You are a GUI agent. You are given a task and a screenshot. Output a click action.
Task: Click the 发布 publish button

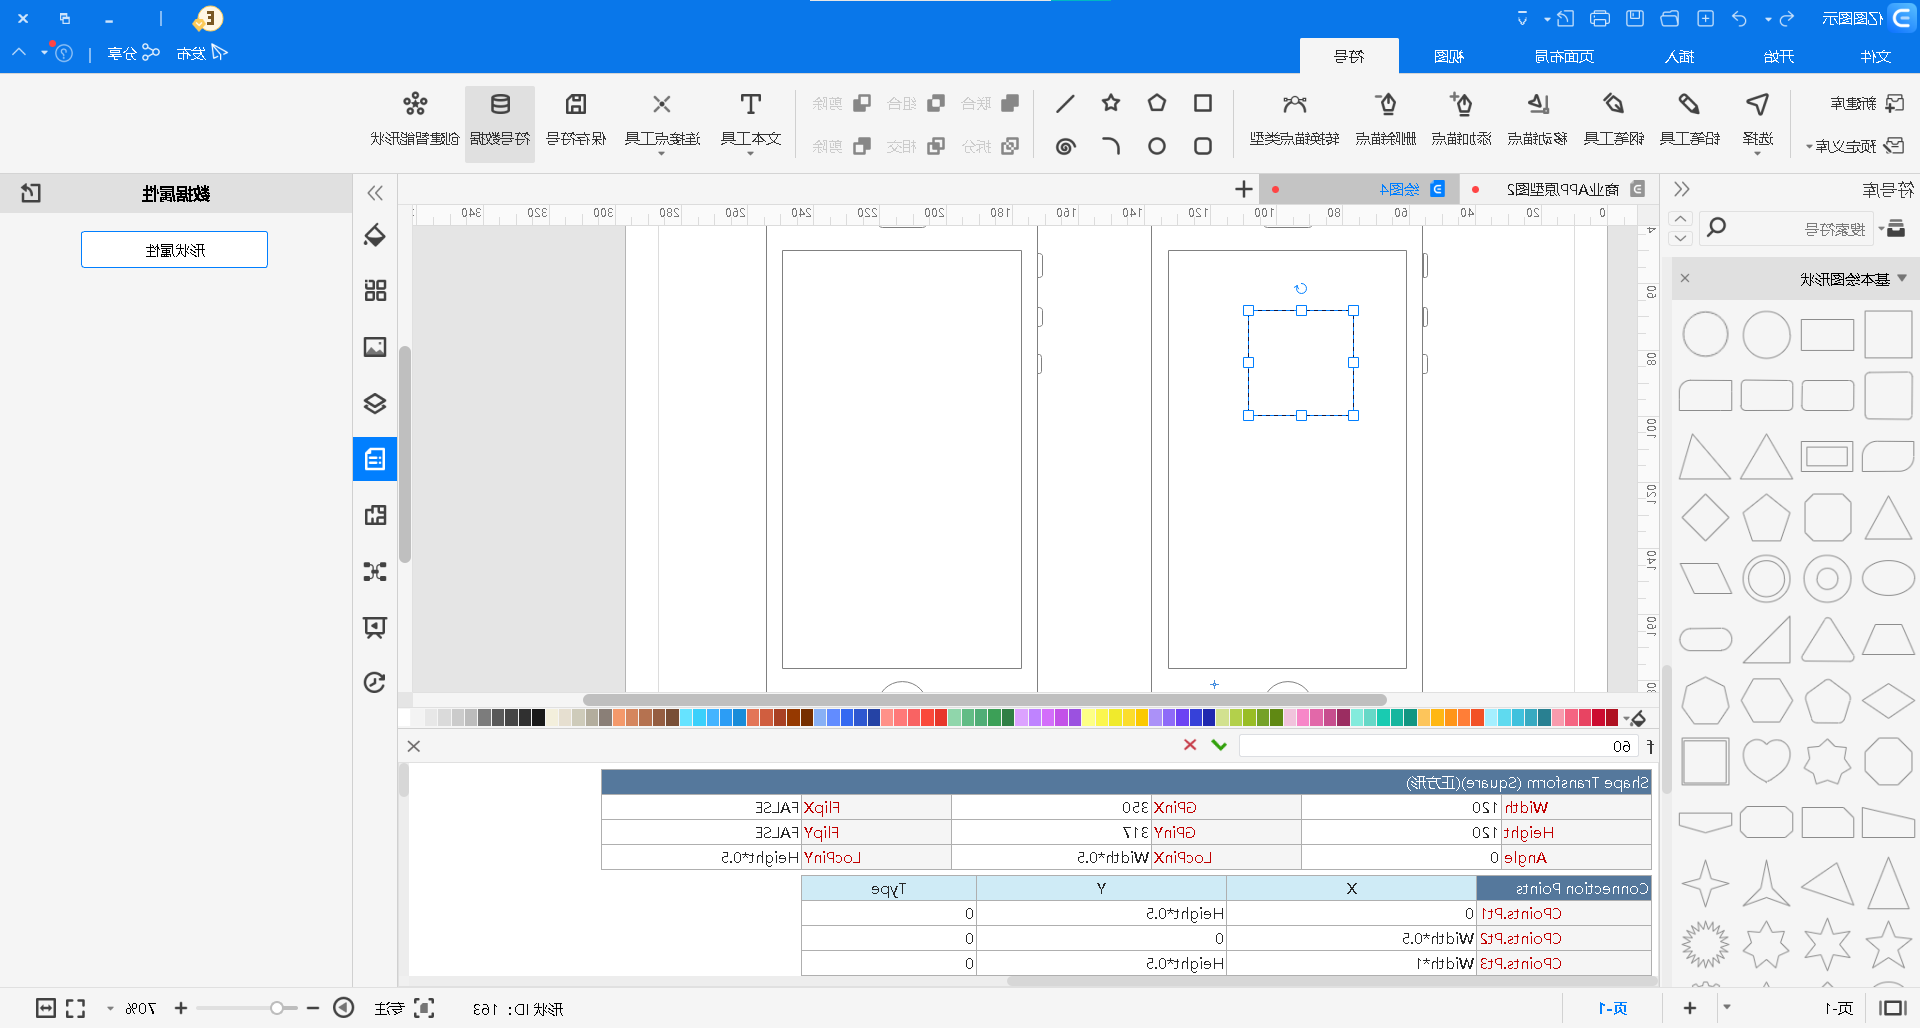tap(202, 52)
